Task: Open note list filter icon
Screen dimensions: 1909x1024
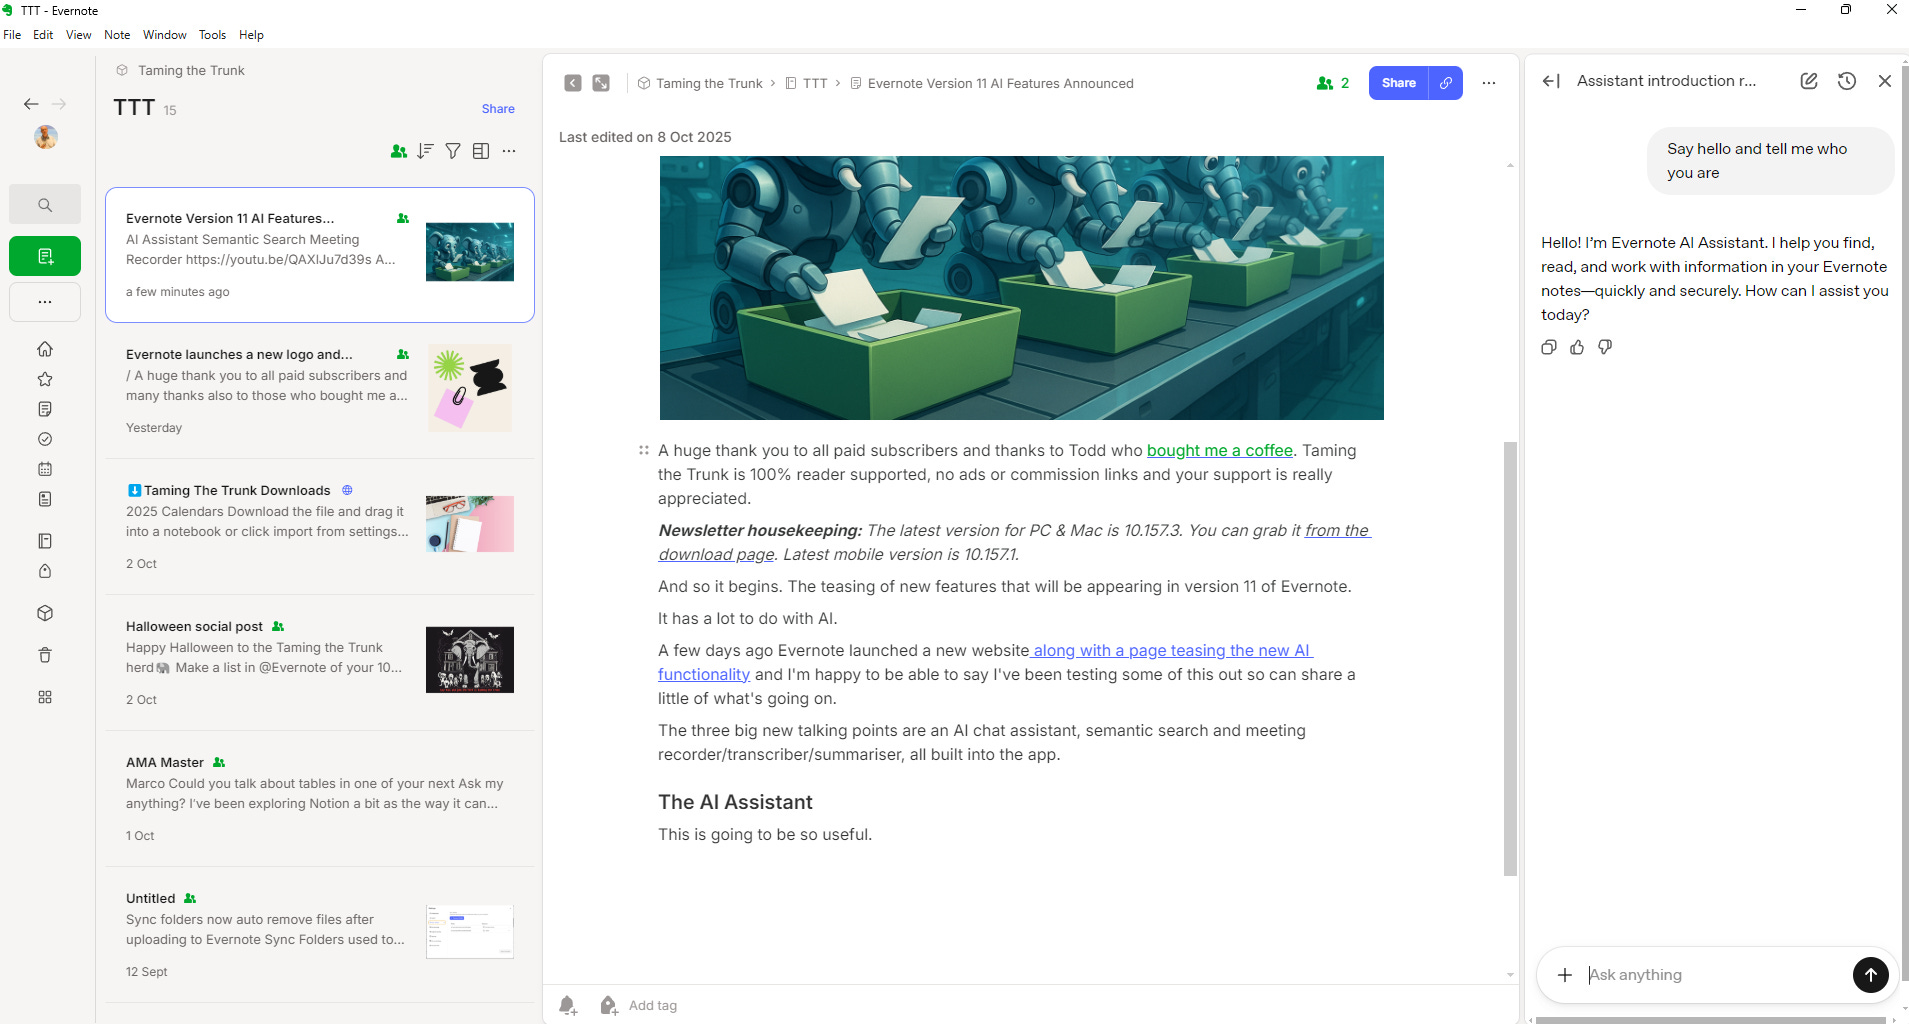Action: click(453, 151)
